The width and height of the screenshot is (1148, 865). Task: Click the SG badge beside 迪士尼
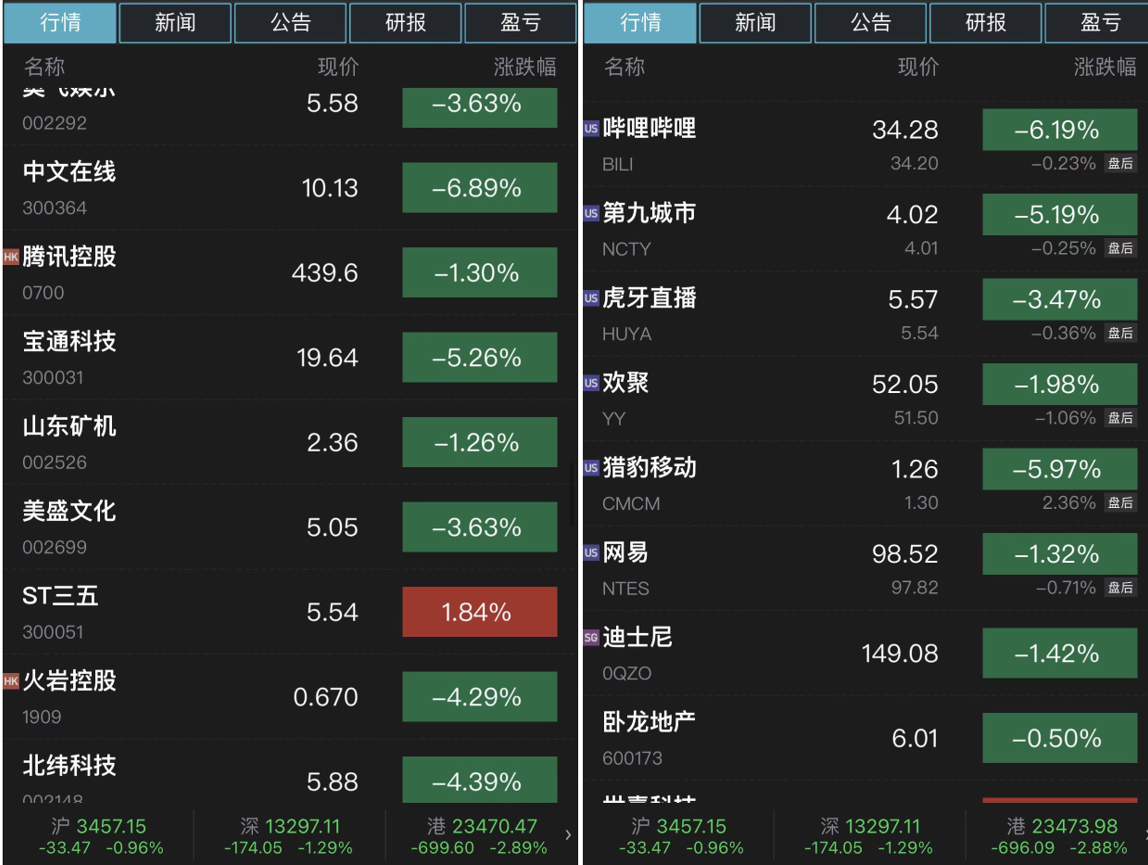point(591,638)
